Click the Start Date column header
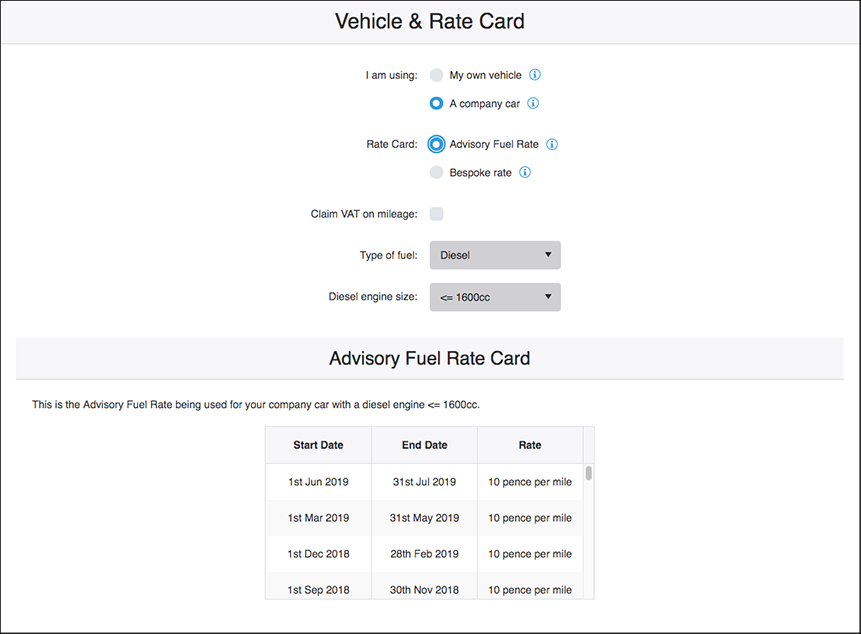The width and height of the screenshot is (861, 634). coord(318,445)
